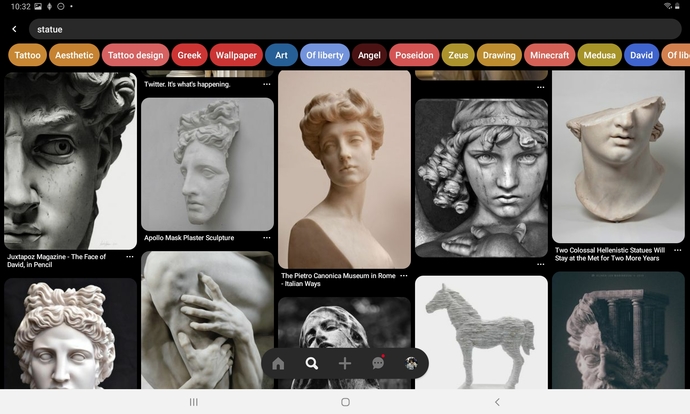This screenshot has height=414, width=690.
Task: Open the Face of David pencil drawing
Action: pyautogui.click(x=70, y=161)
